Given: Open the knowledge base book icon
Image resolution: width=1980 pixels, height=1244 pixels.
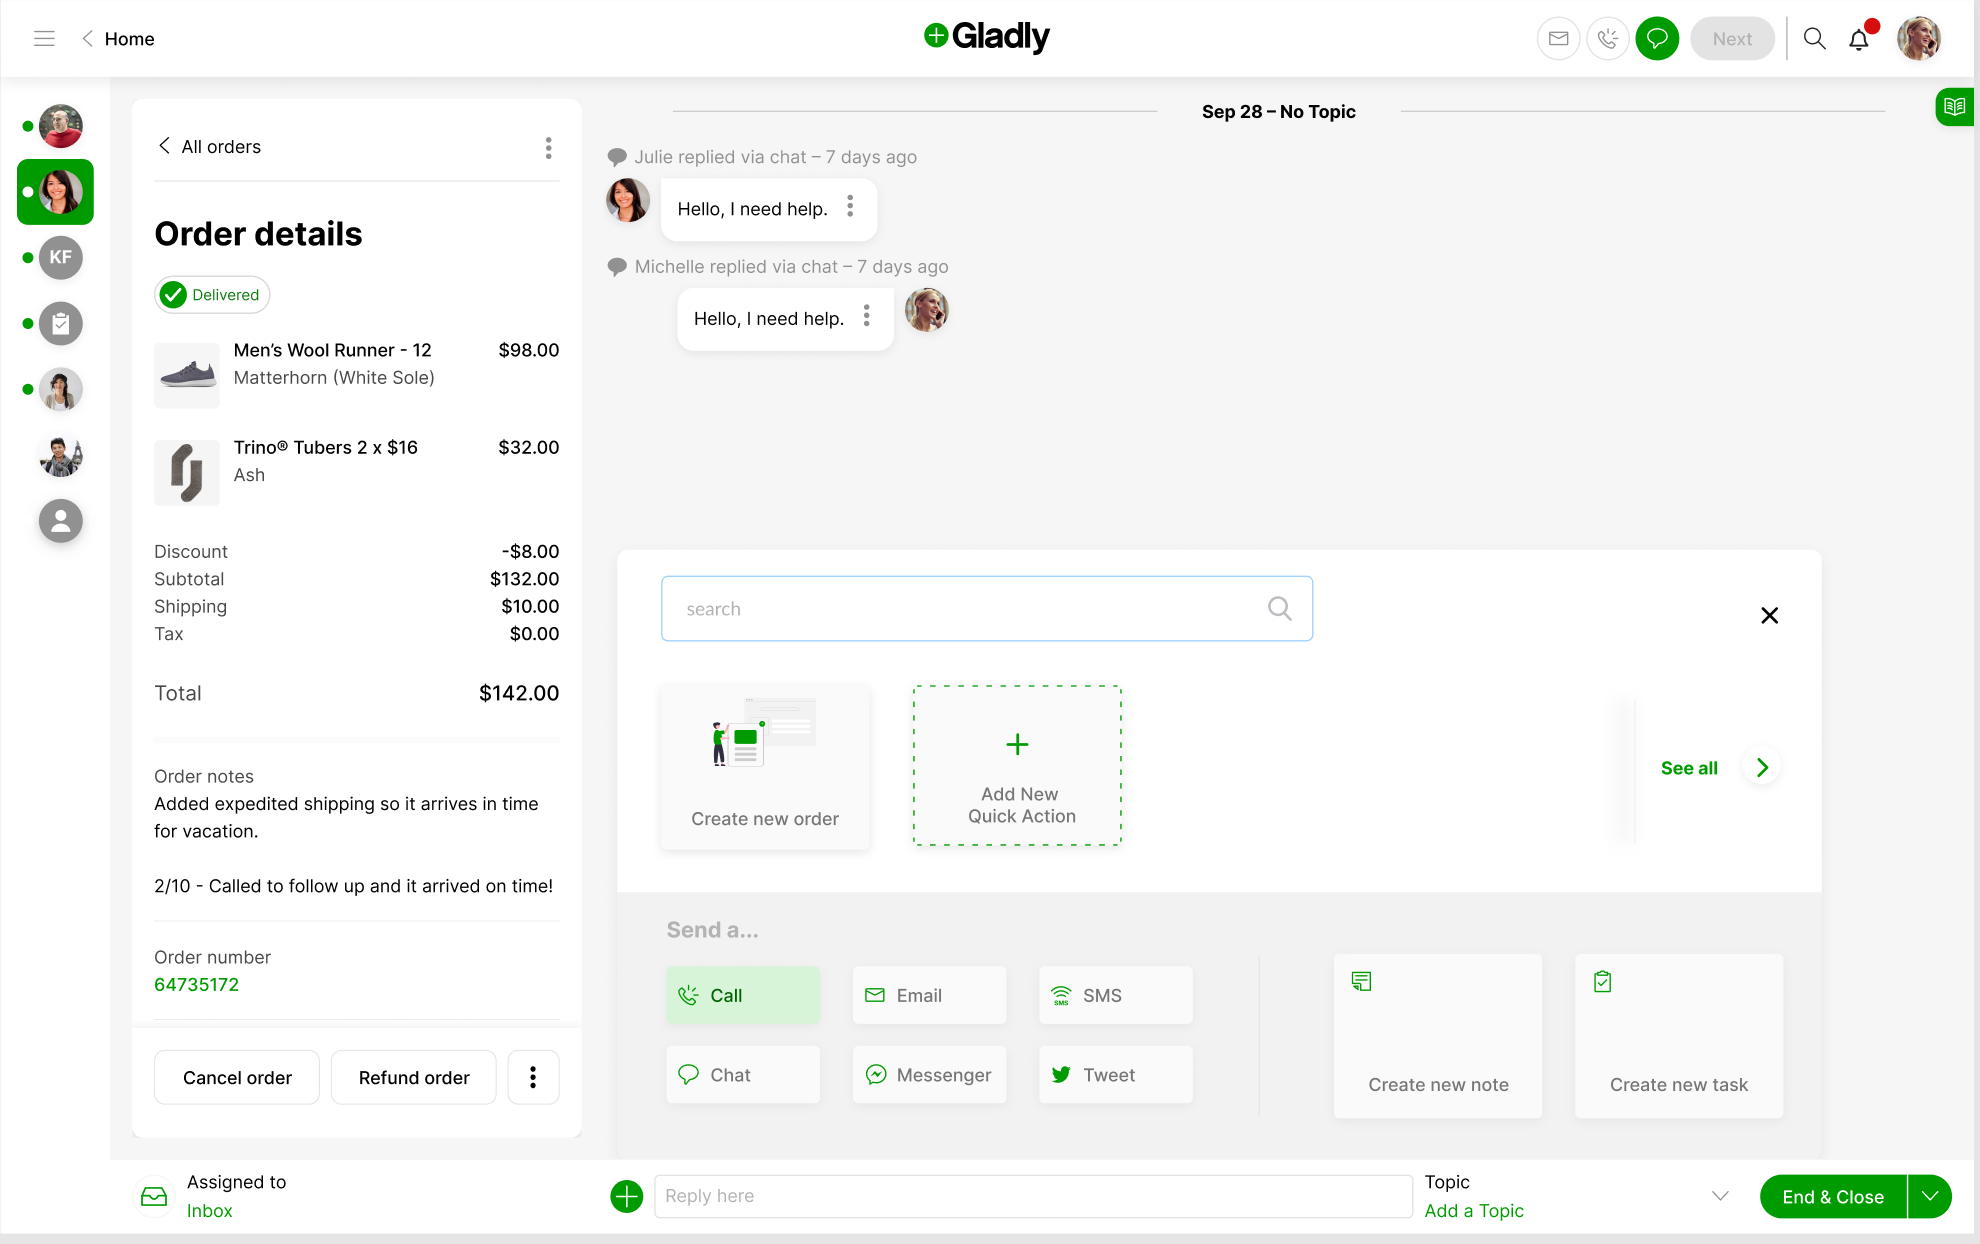Looking at the screenshot, I should coord(1955,106).
